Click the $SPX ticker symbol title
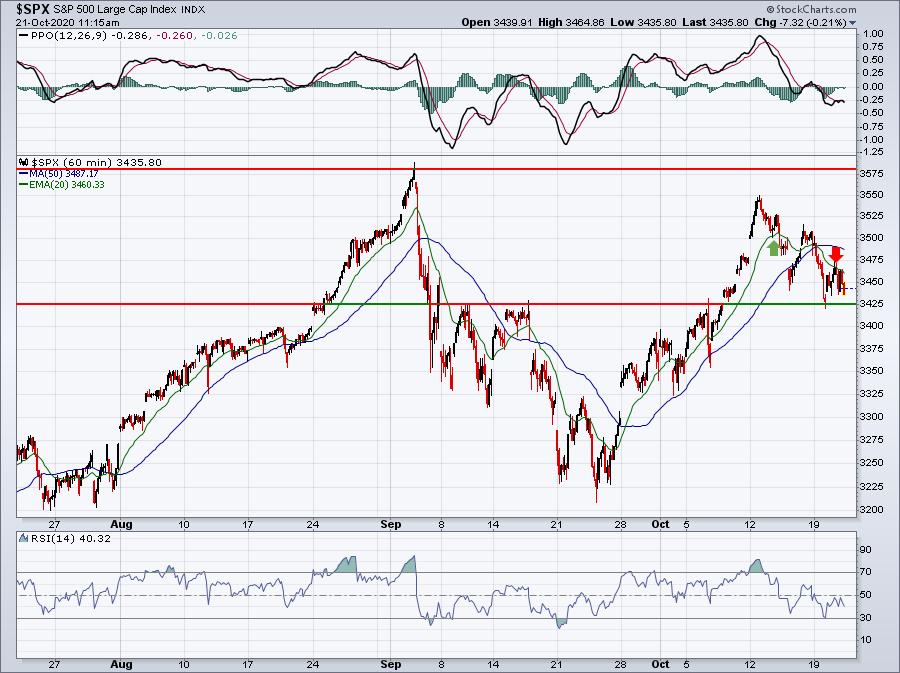900x673 pixels. point(32,9)
